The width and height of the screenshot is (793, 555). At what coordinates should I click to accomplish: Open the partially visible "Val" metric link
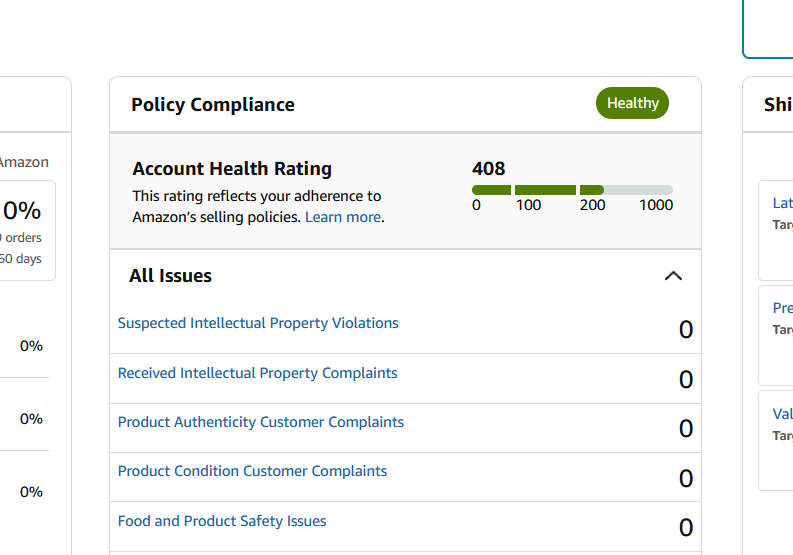click(x=782, y=413)
